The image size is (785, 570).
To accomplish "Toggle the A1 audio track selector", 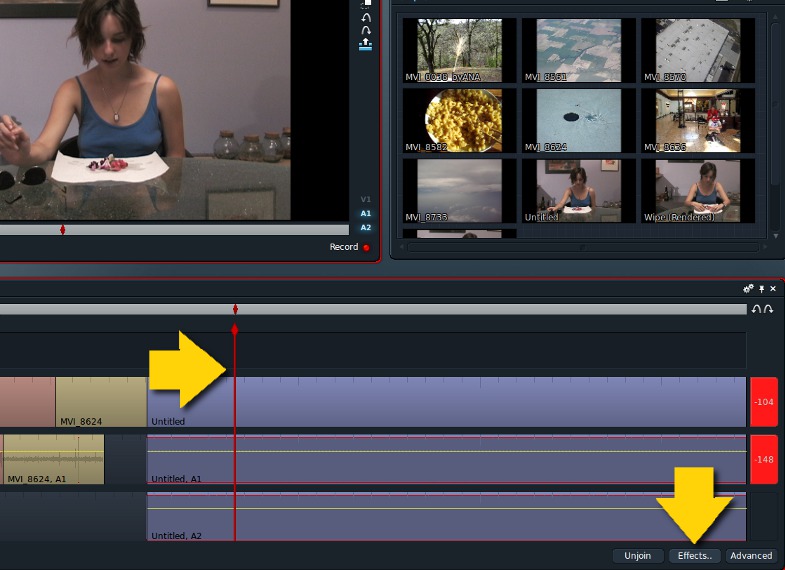I will [x=365, y=213].
